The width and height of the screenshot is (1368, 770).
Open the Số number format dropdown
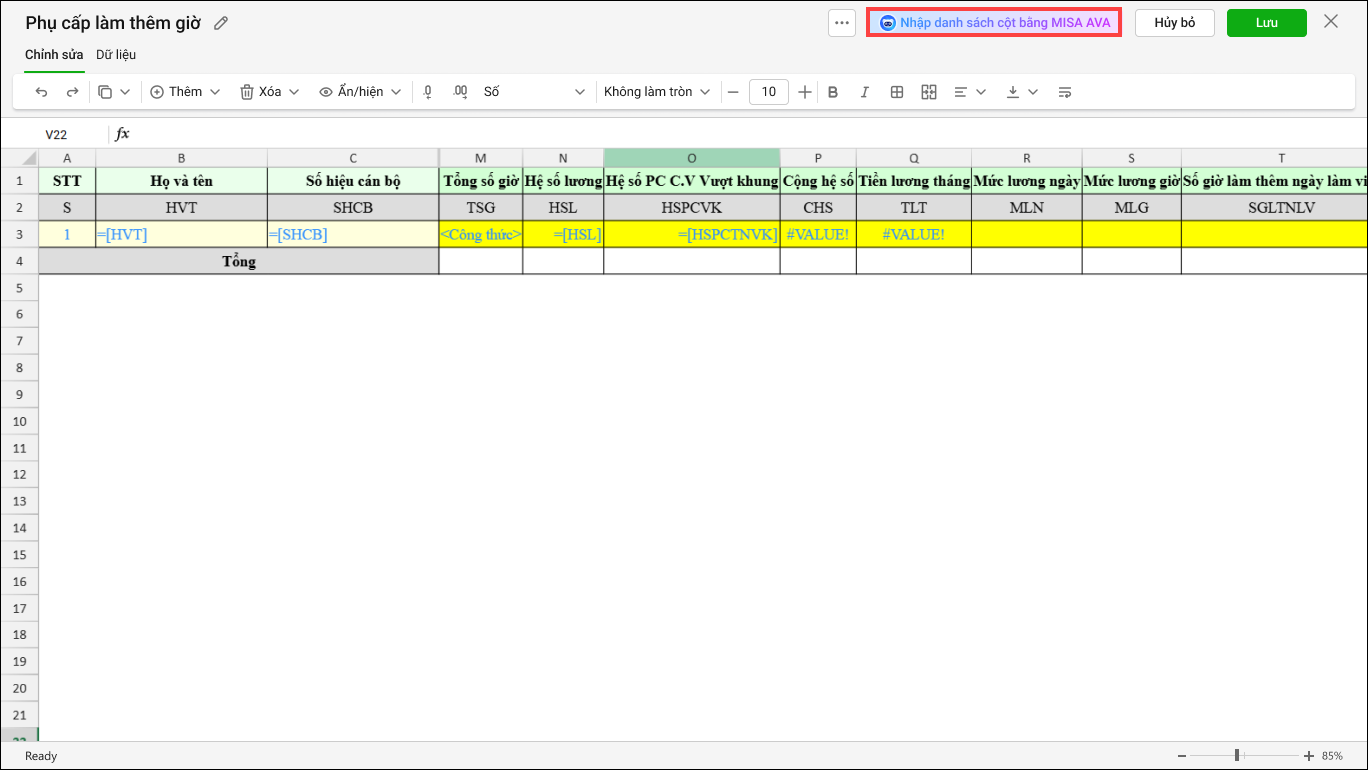coord(534,92)
